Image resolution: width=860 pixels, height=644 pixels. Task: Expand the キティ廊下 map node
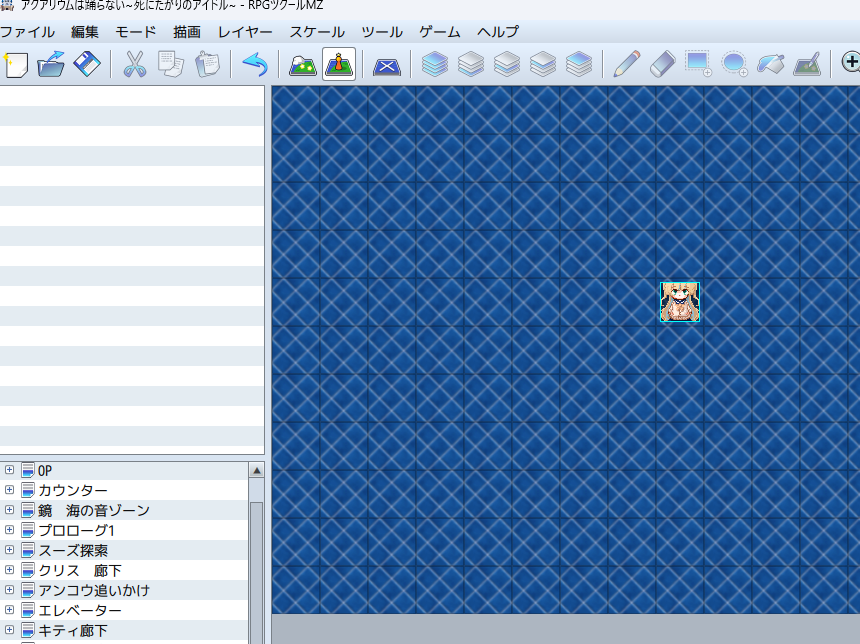click(9, 630)
